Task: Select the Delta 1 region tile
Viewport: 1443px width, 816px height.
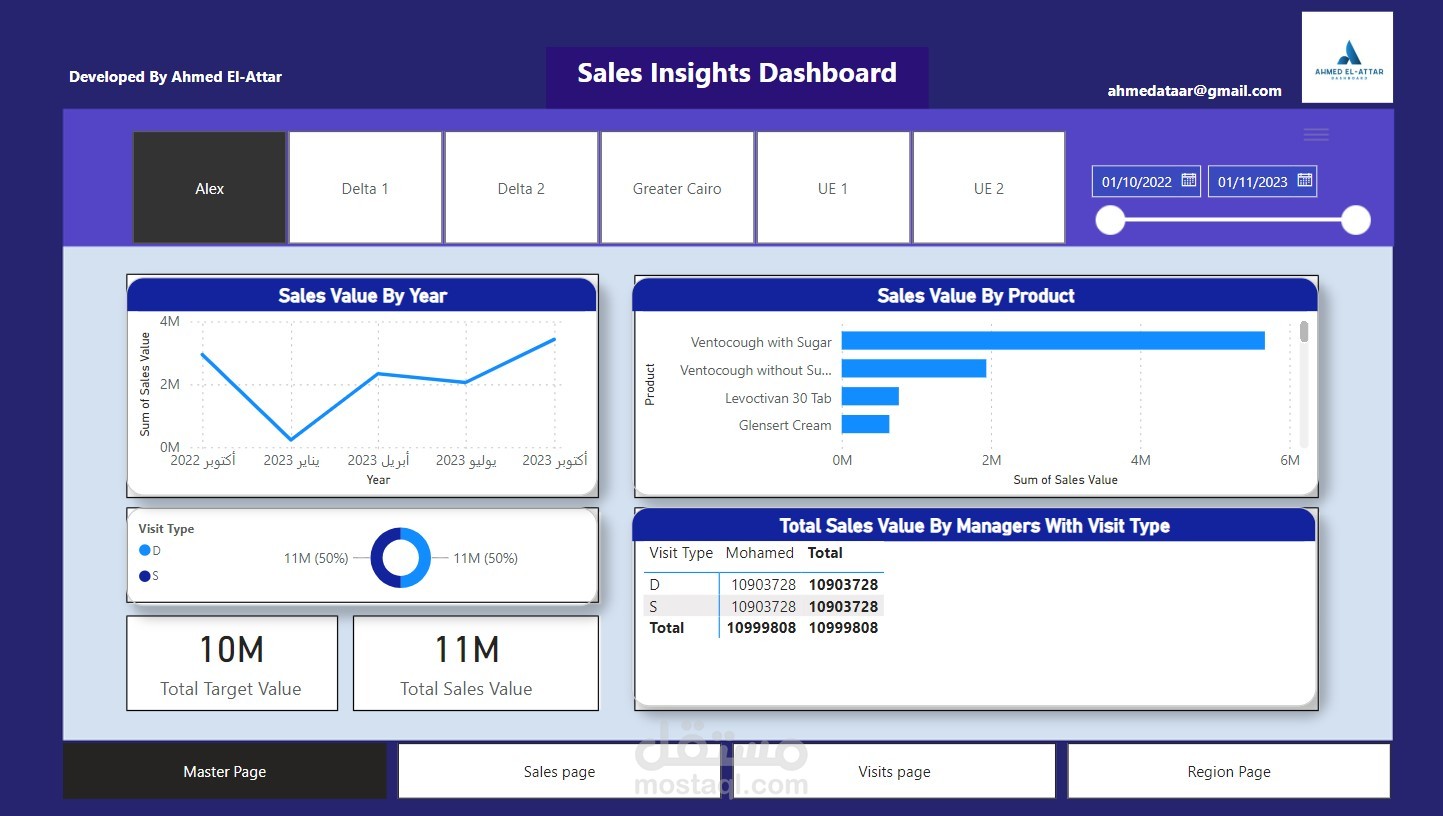Action: (x=365, y=188)
